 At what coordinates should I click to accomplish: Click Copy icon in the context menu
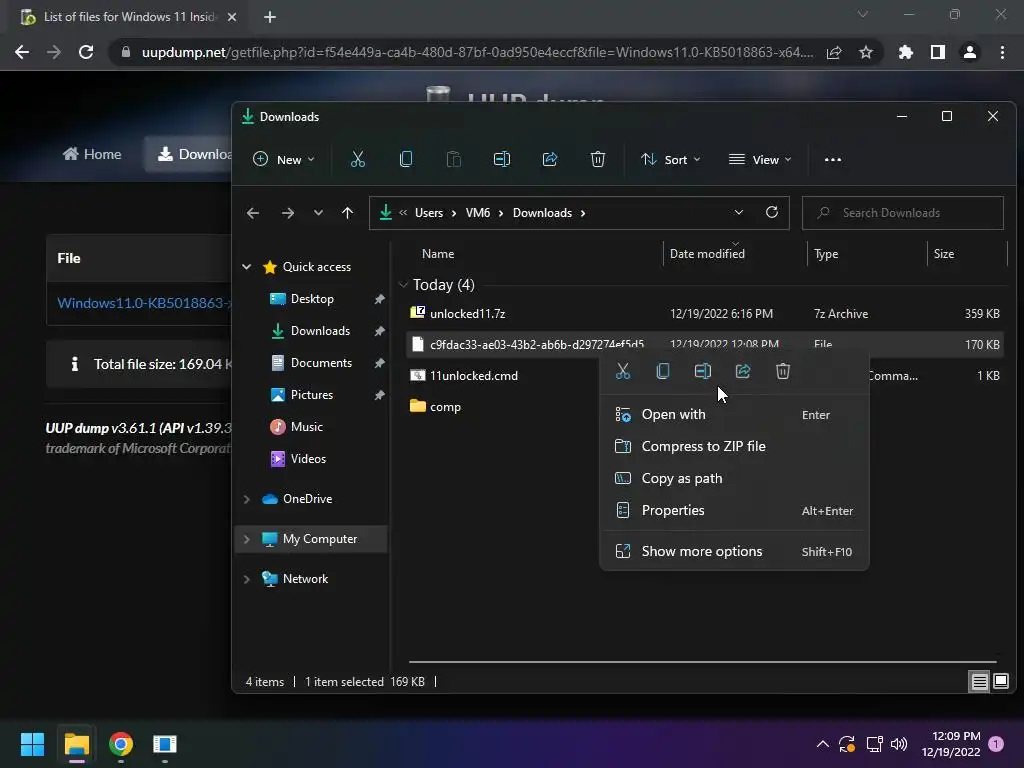[663, 372]
